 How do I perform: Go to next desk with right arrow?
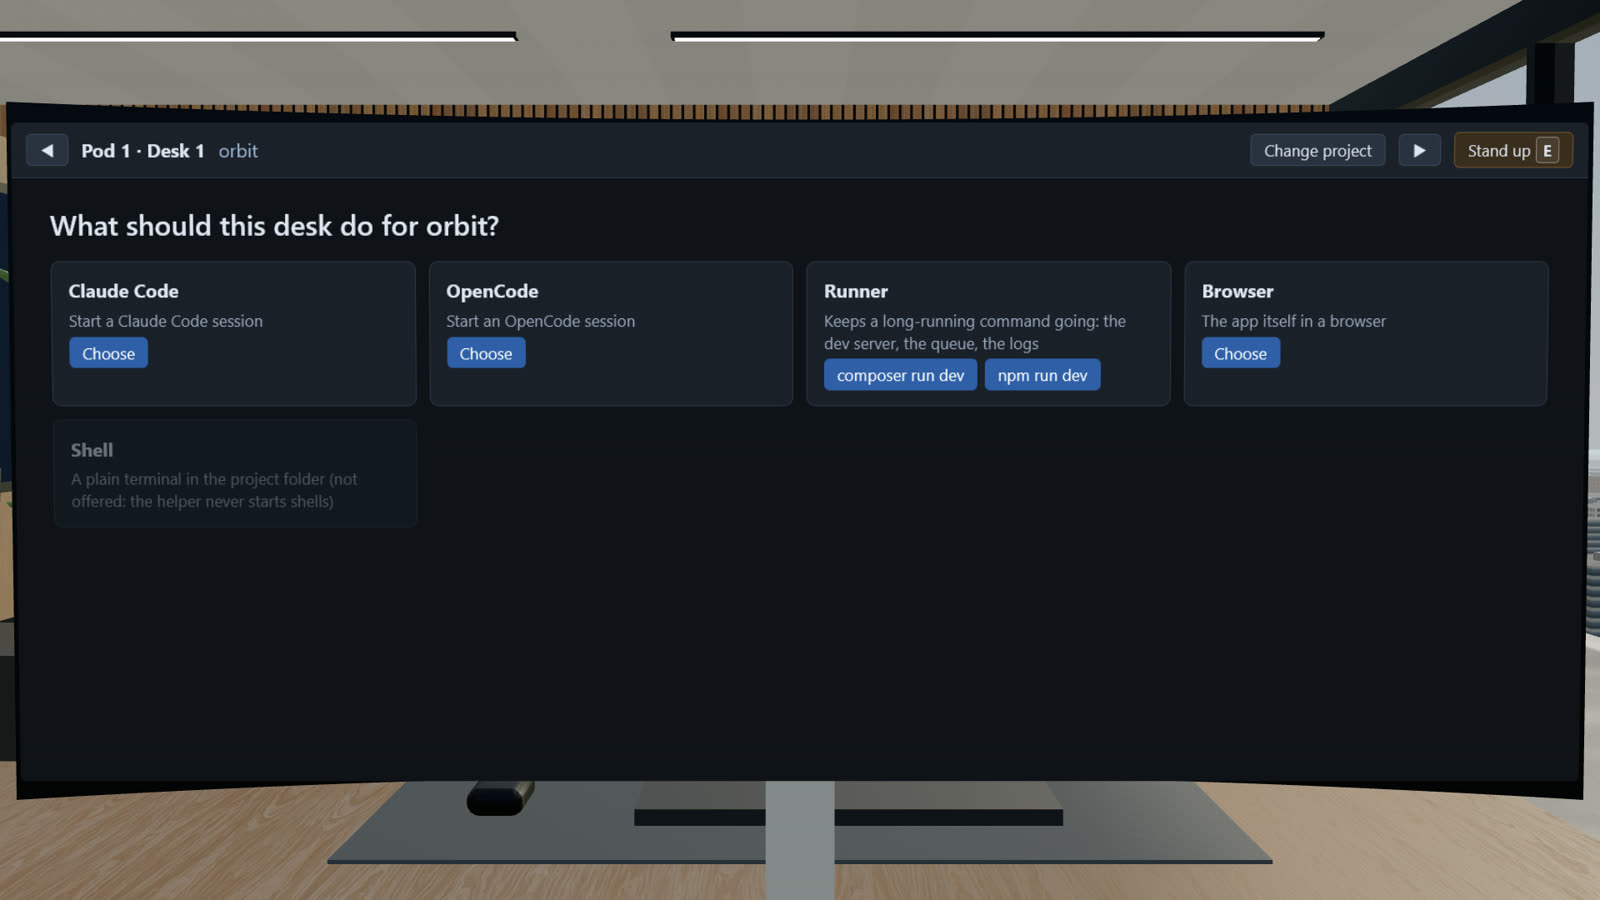coord(1419,150)
